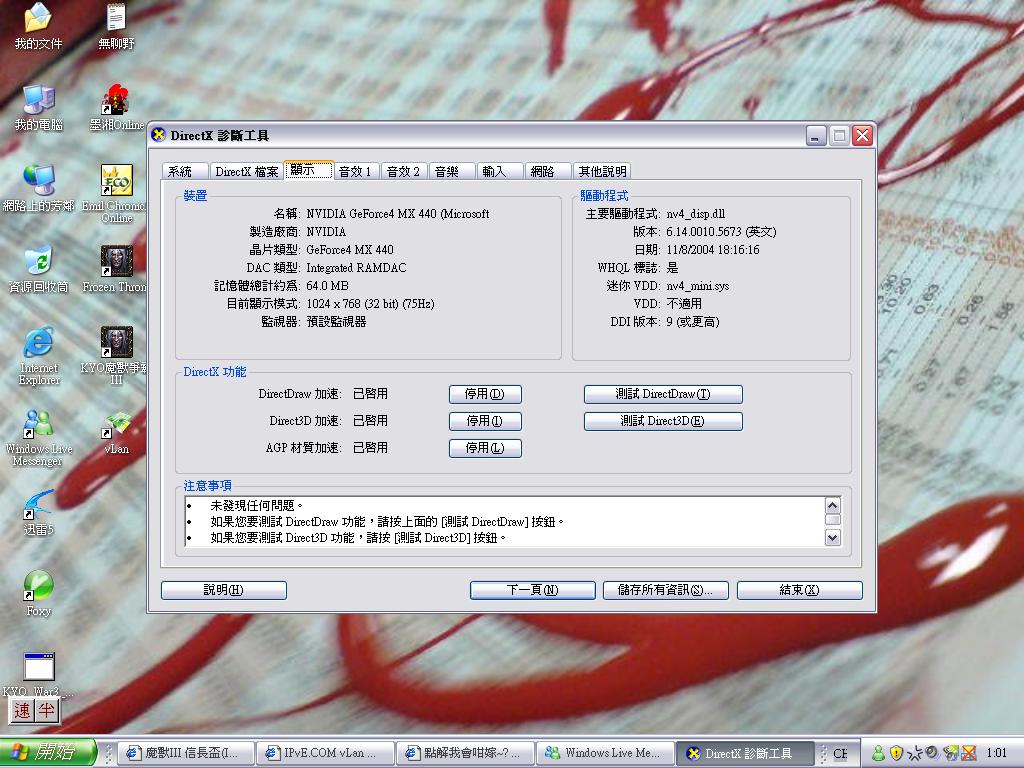Screen dimensions: 1024x768
Task: Disable DirectDraw acceleration with 停用(D)
Action: click(x=485, y=394)
